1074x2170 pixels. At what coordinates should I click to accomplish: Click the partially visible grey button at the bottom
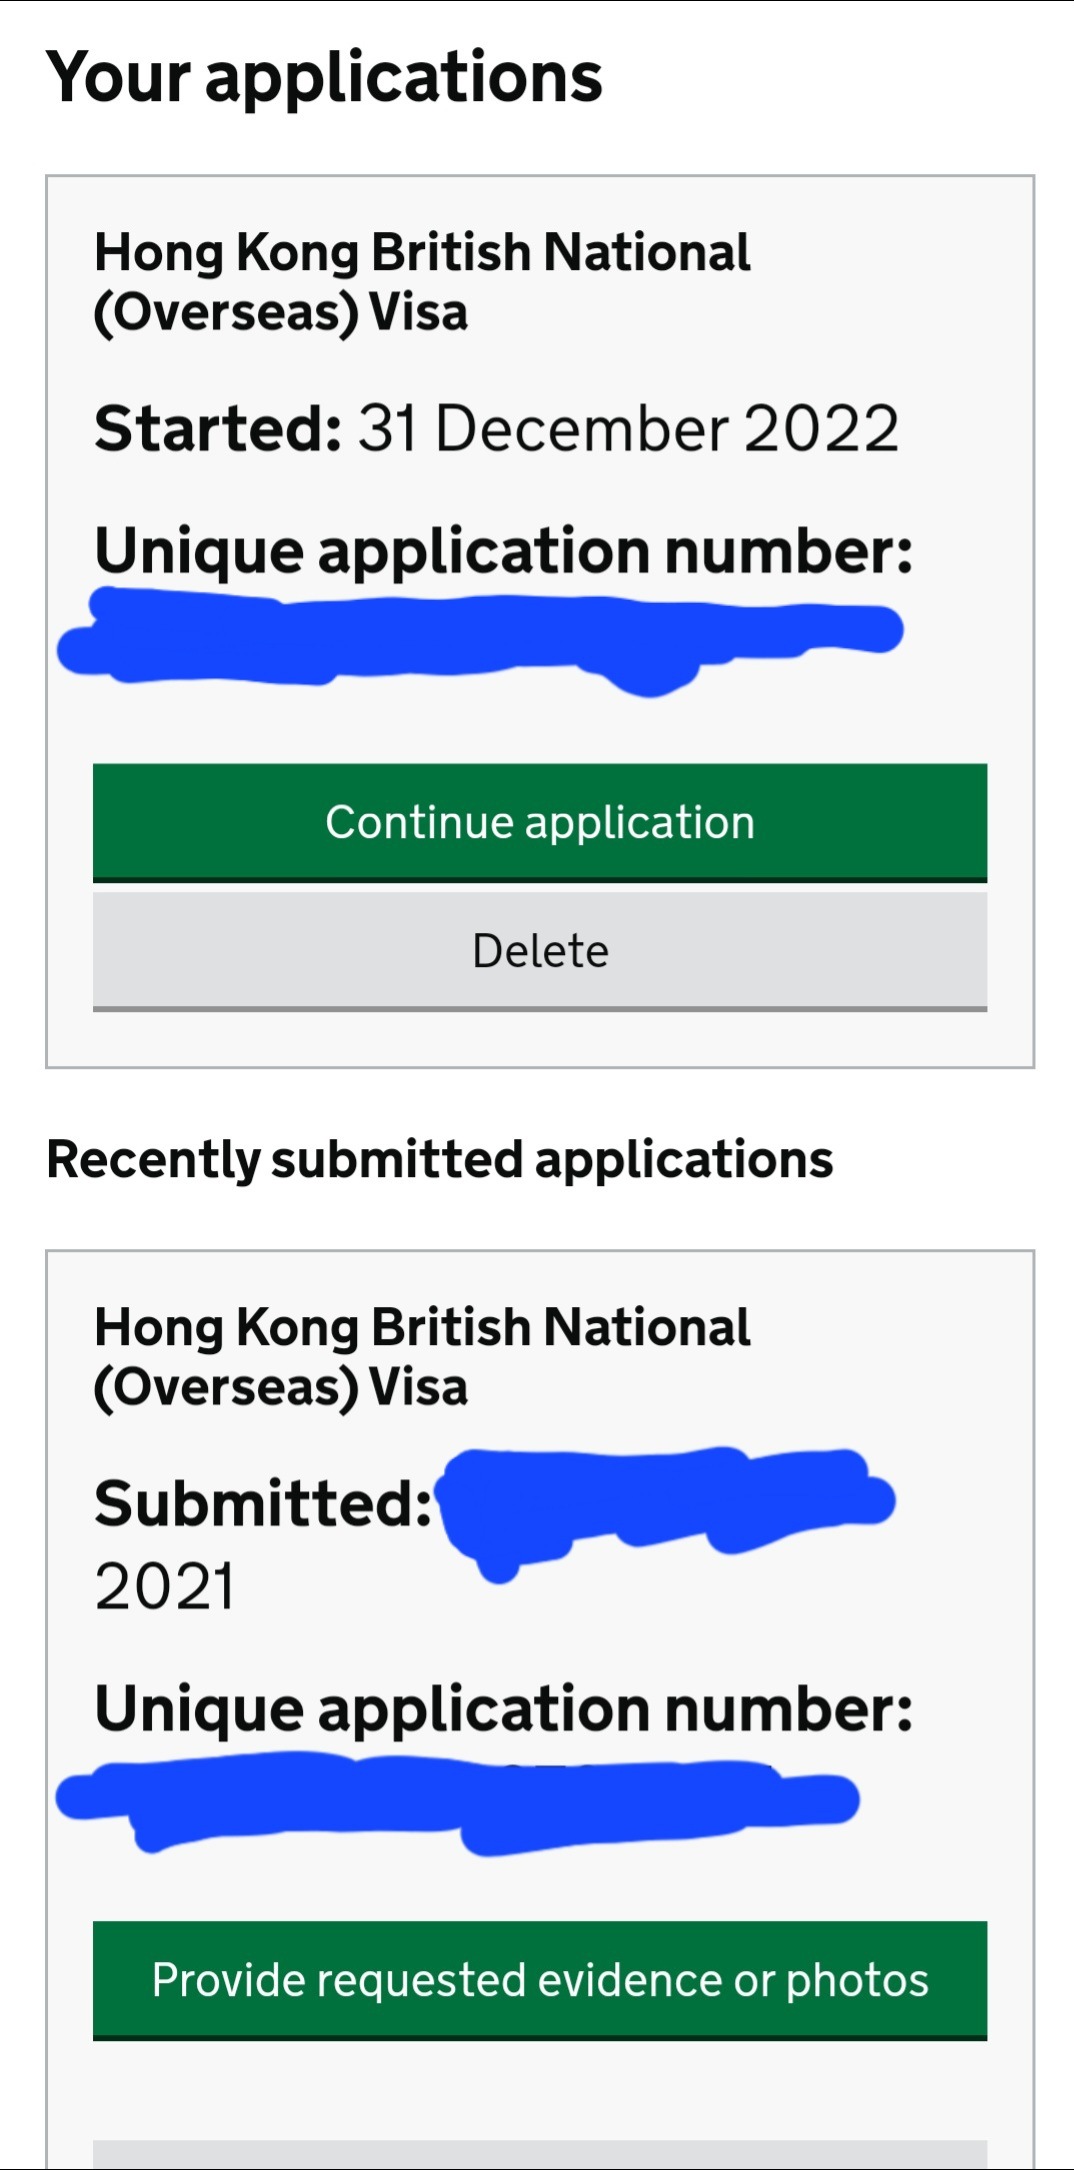(x=540, y=2155)
